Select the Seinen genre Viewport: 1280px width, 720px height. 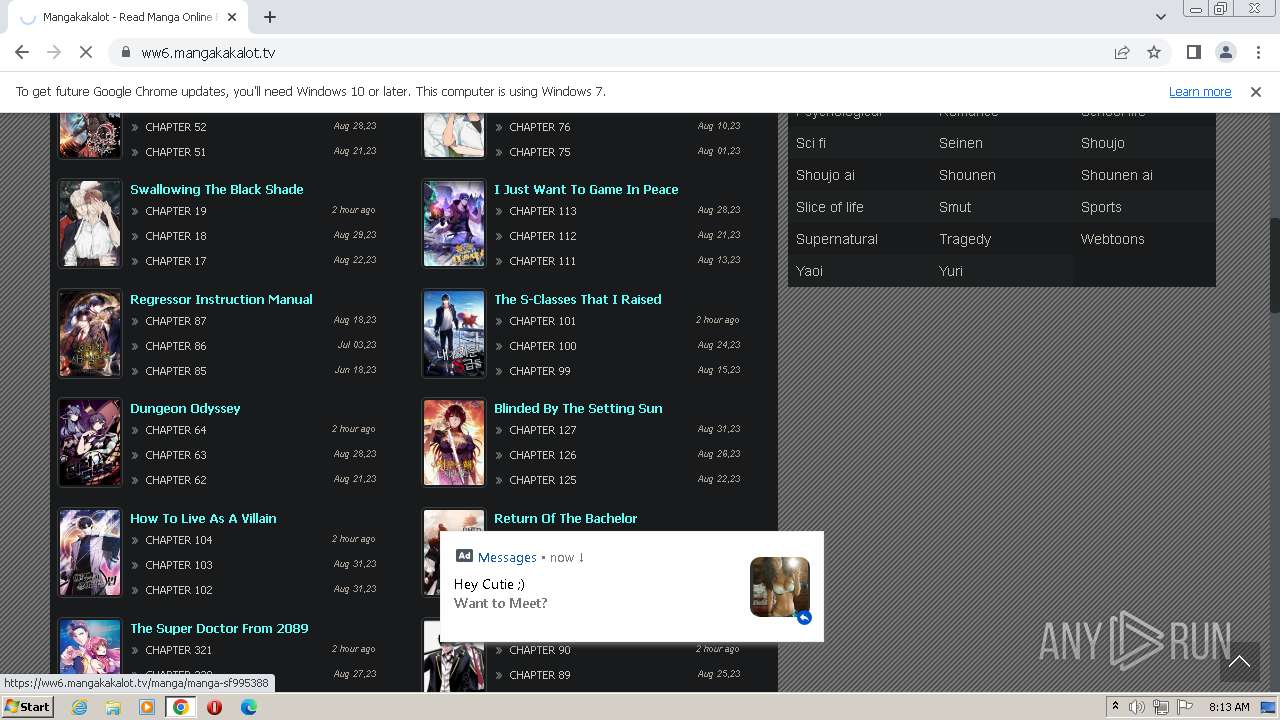(961, 143)
